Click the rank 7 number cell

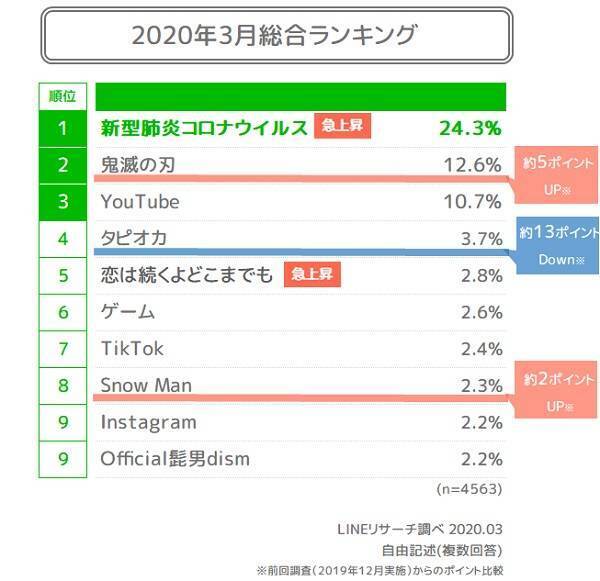point(62,349)
